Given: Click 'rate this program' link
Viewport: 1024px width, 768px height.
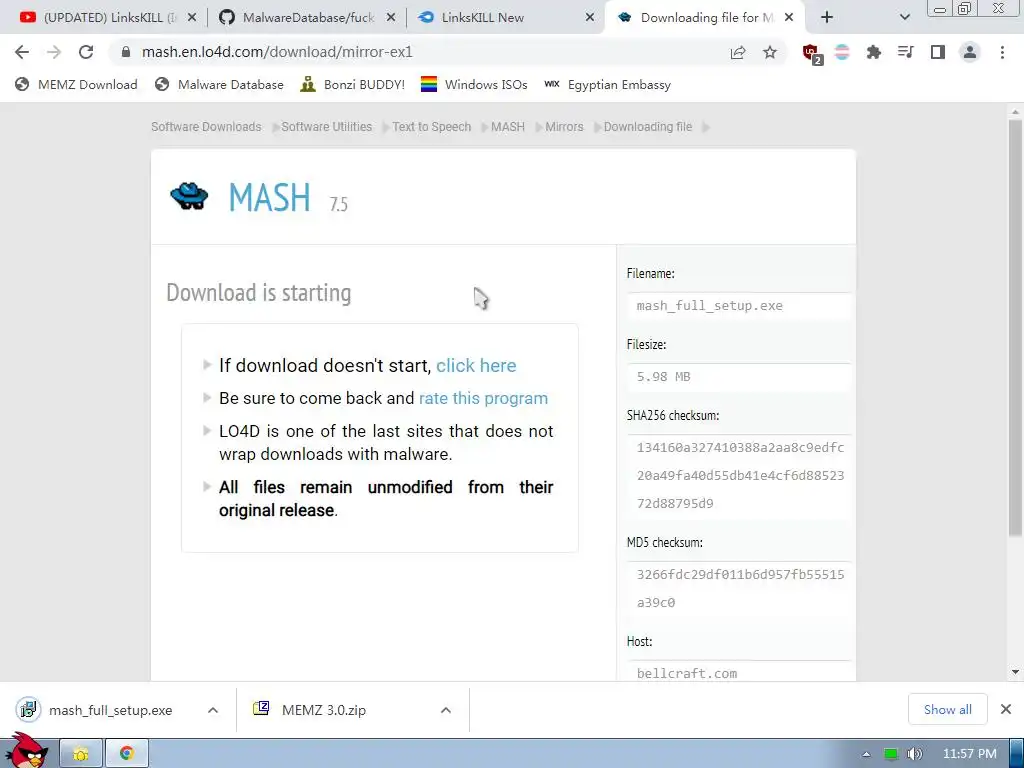Looking at the screenshot, I should coord(483,398).
